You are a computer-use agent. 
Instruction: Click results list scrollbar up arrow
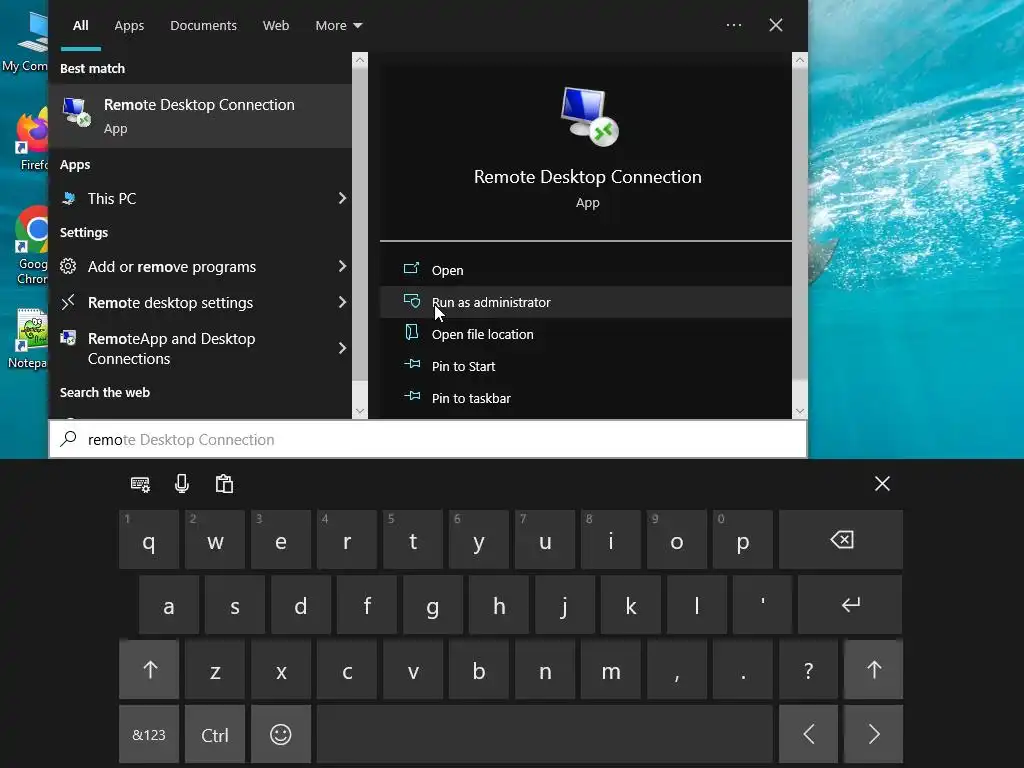(x=360, y=60)
